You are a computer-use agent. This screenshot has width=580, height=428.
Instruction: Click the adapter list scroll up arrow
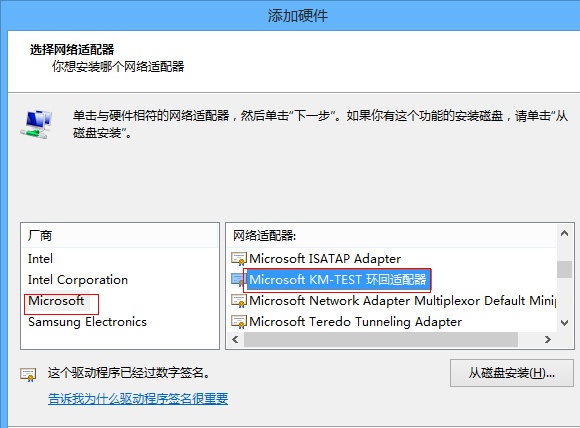click(564, 233)
